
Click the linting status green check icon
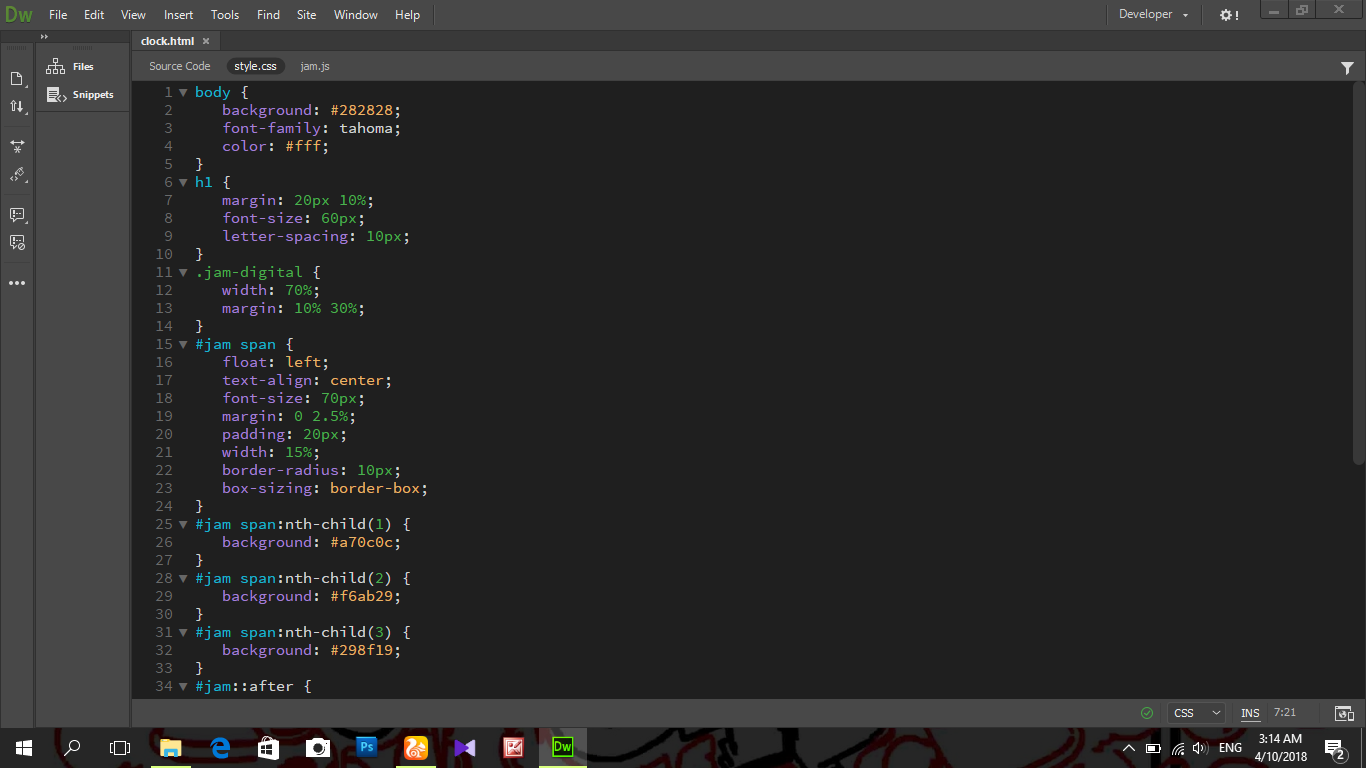pyautogui.click(x=1146, y=713)
